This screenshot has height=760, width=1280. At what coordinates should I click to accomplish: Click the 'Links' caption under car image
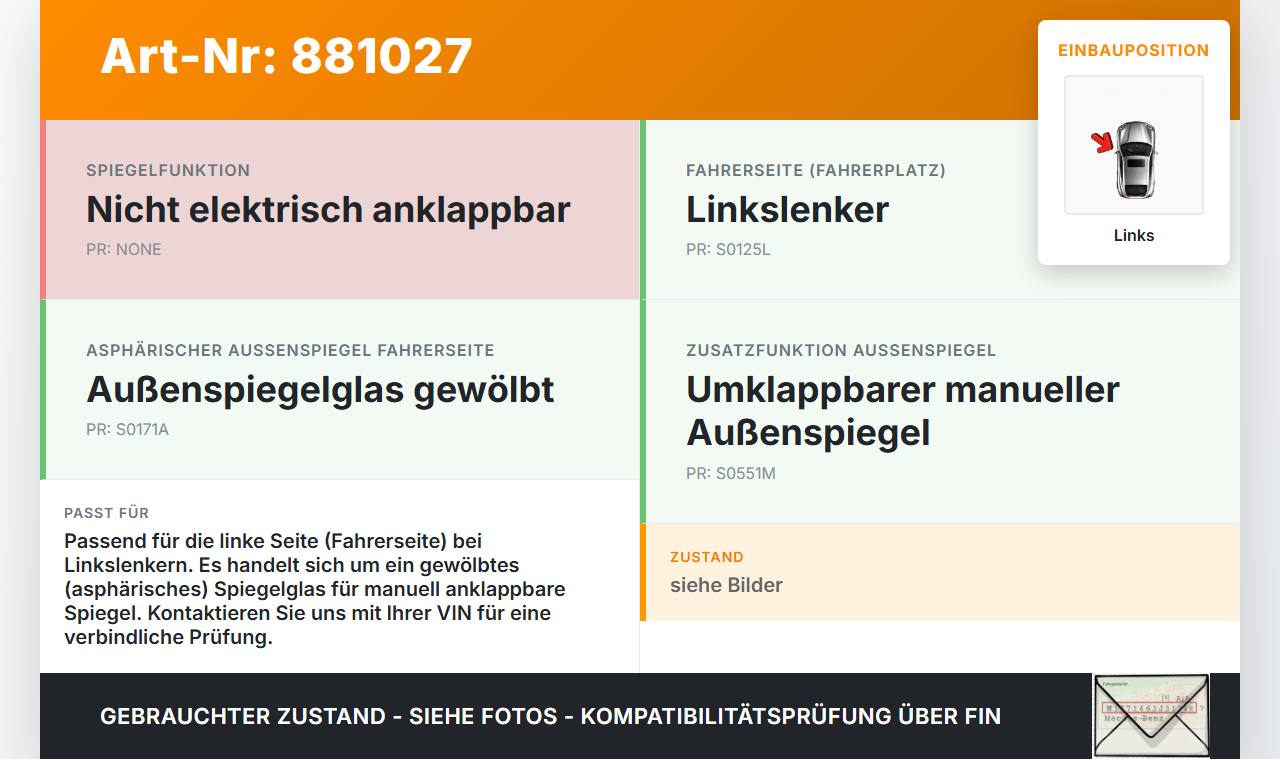(1134, 236)
